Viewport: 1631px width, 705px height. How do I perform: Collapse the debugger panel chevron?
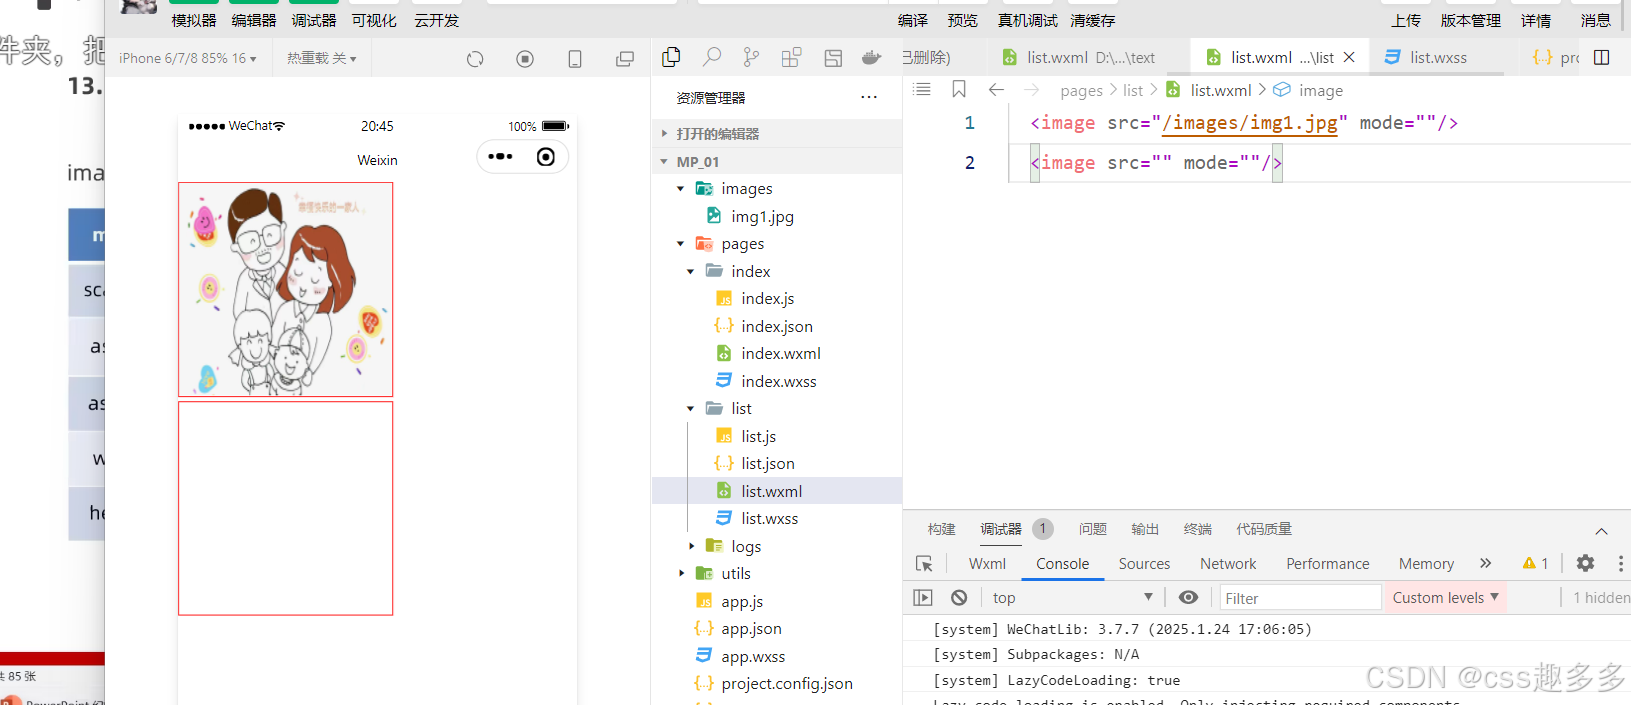tap(1601, 531)
